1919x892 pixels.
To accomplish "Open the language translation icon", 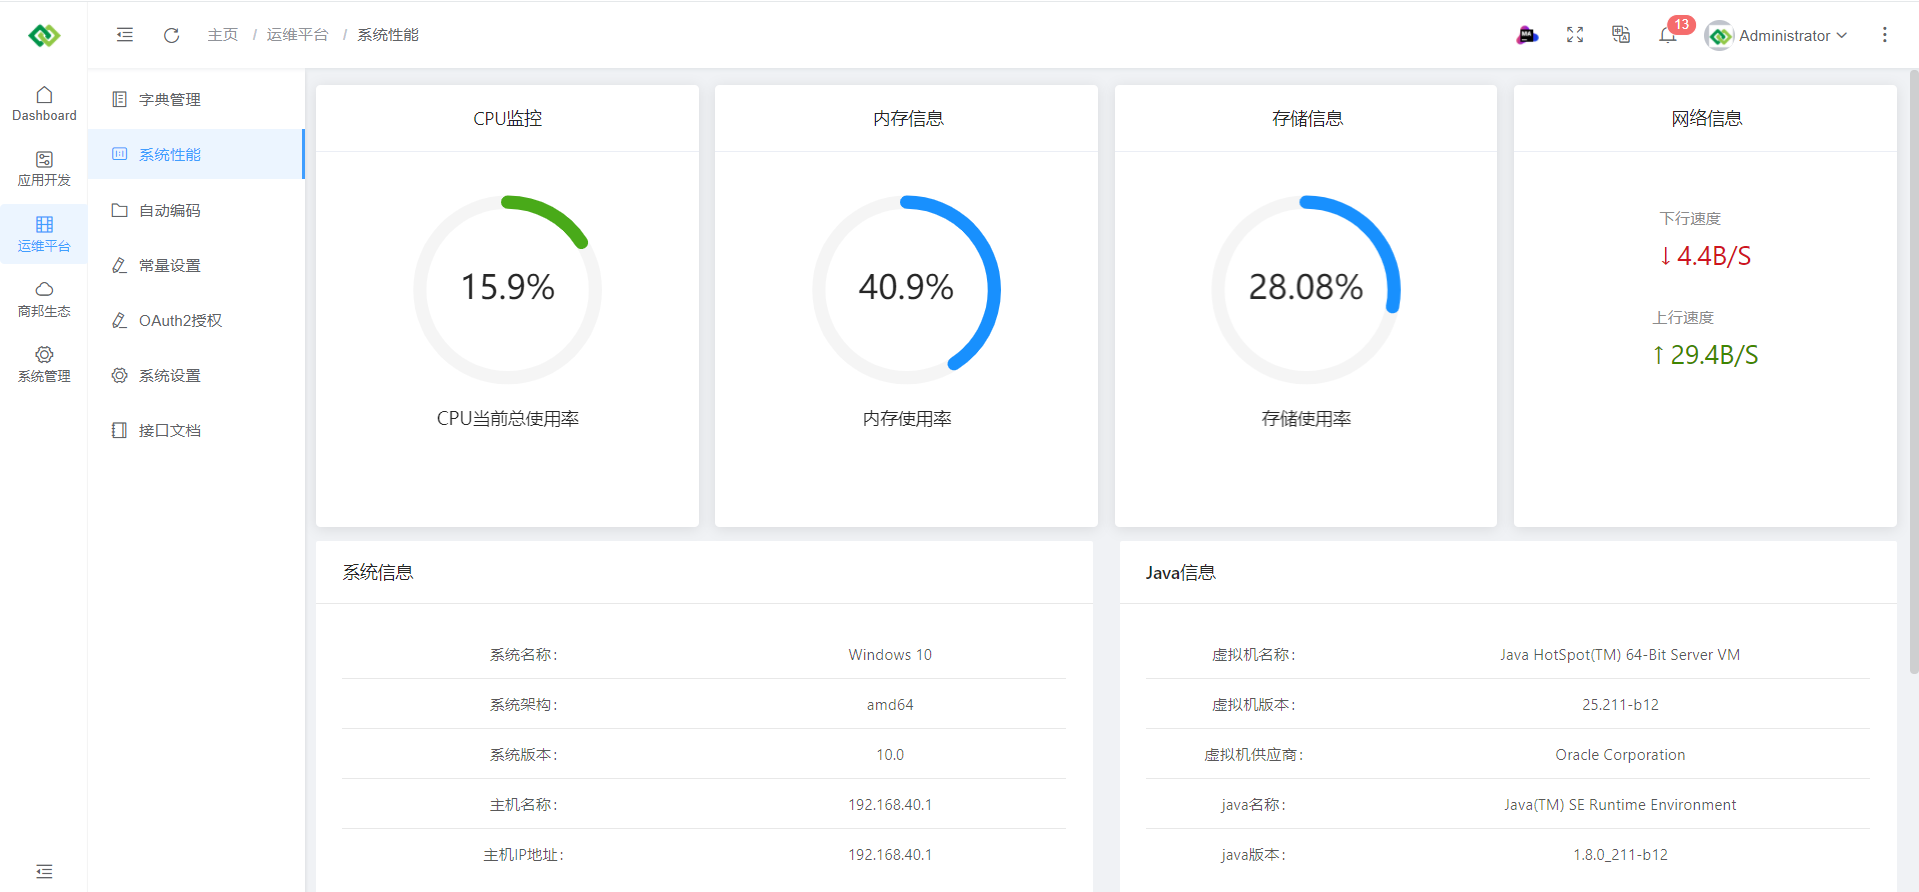I will tap(1621, 35).
